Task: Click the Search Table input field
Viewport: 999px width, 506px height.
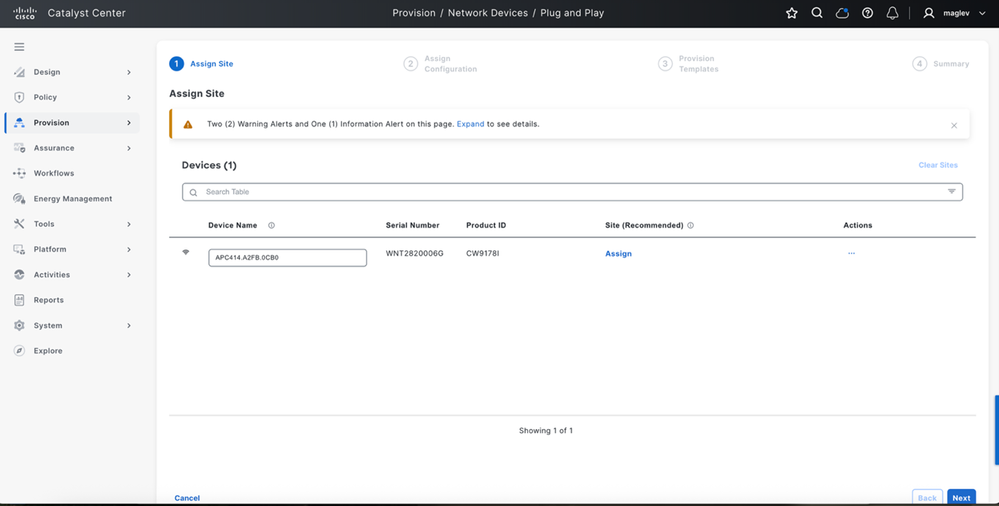Action: [571, 192]
